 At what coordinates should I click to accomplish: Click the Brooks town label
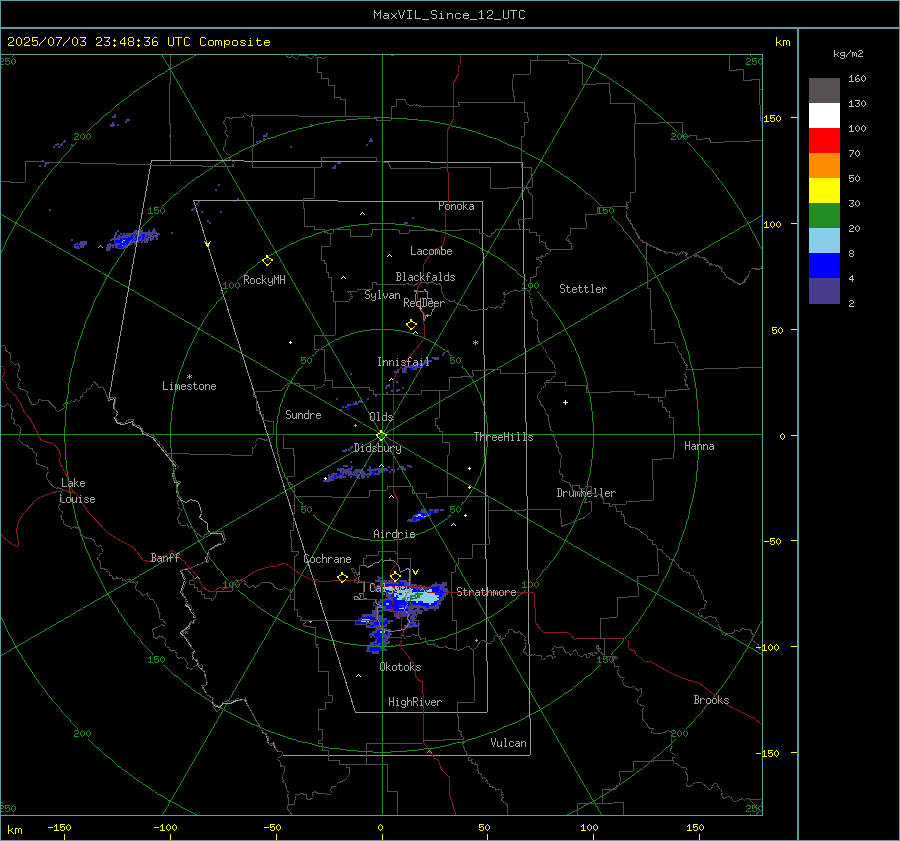pyautogui.click(x=711, y=700)
